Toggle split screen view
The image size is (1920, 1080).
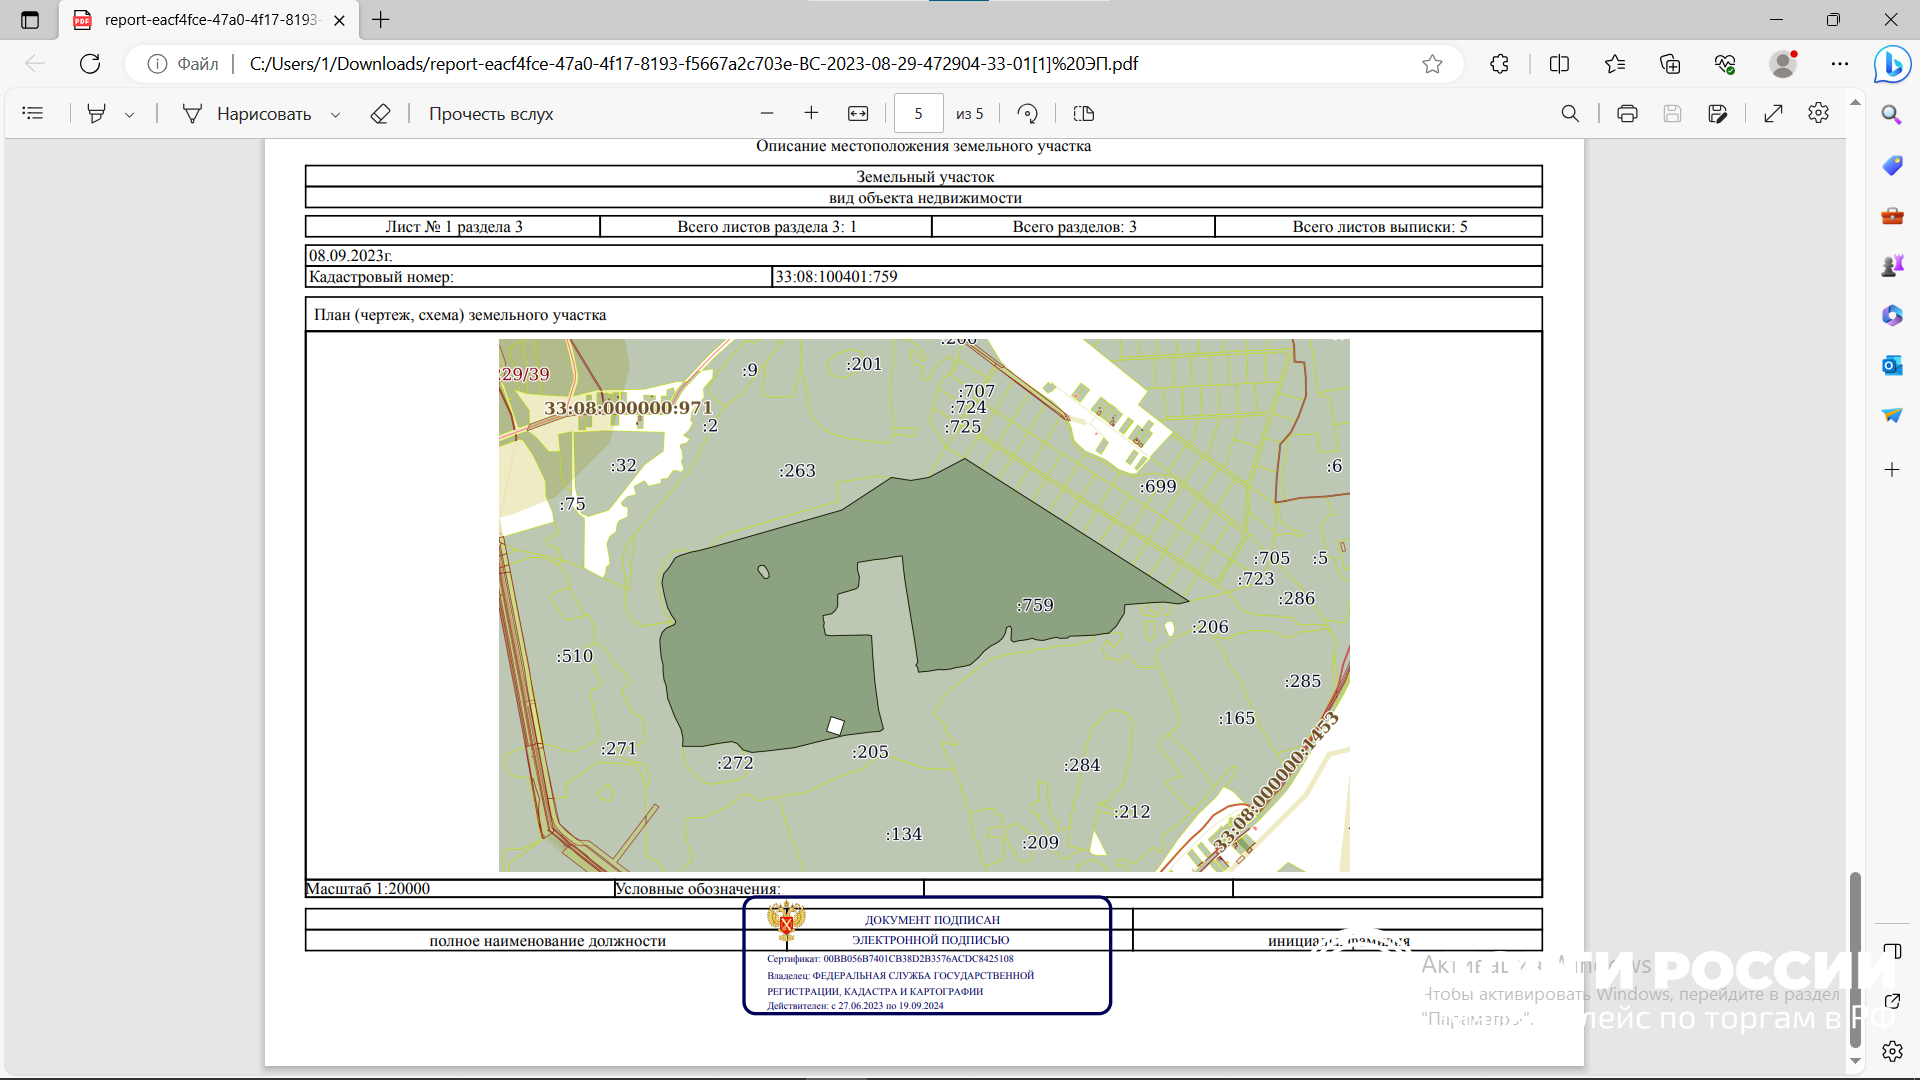(1559, 64)
